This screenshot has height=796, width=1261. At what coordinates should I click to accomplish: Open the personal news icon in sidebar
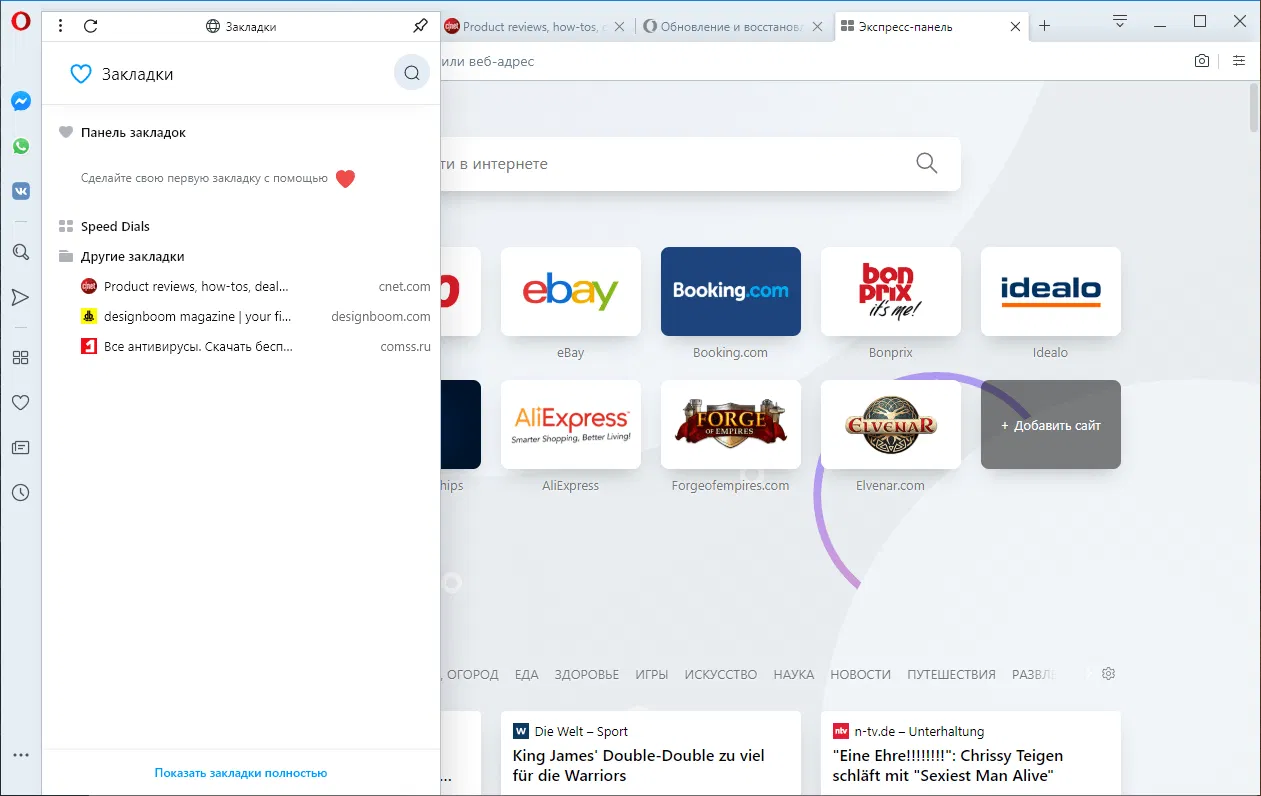tap(20, 448)
